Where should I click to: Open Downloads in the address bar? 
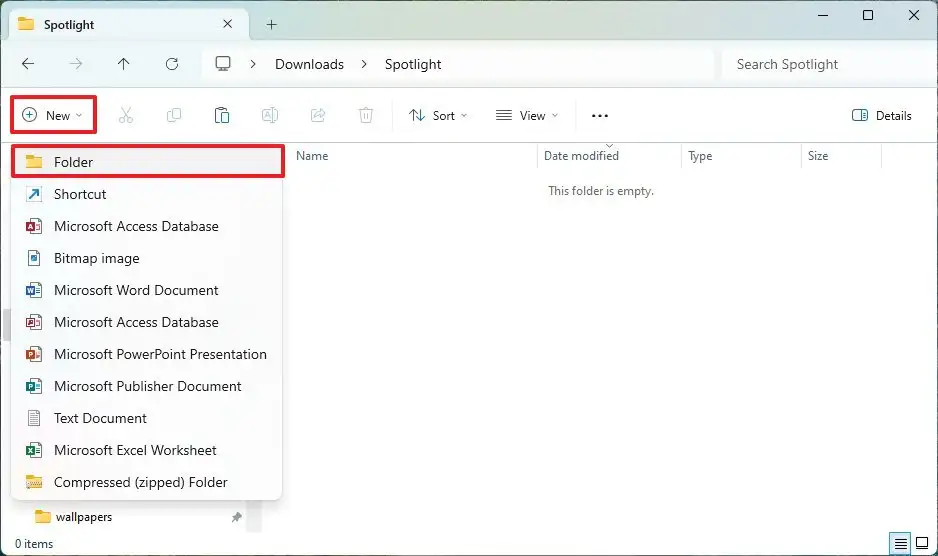point(309,64)
